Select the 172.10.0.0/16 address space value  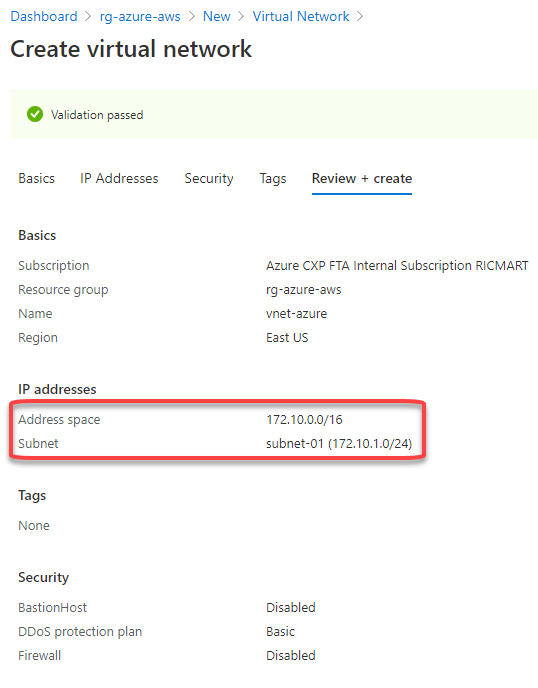coord(304,419)
